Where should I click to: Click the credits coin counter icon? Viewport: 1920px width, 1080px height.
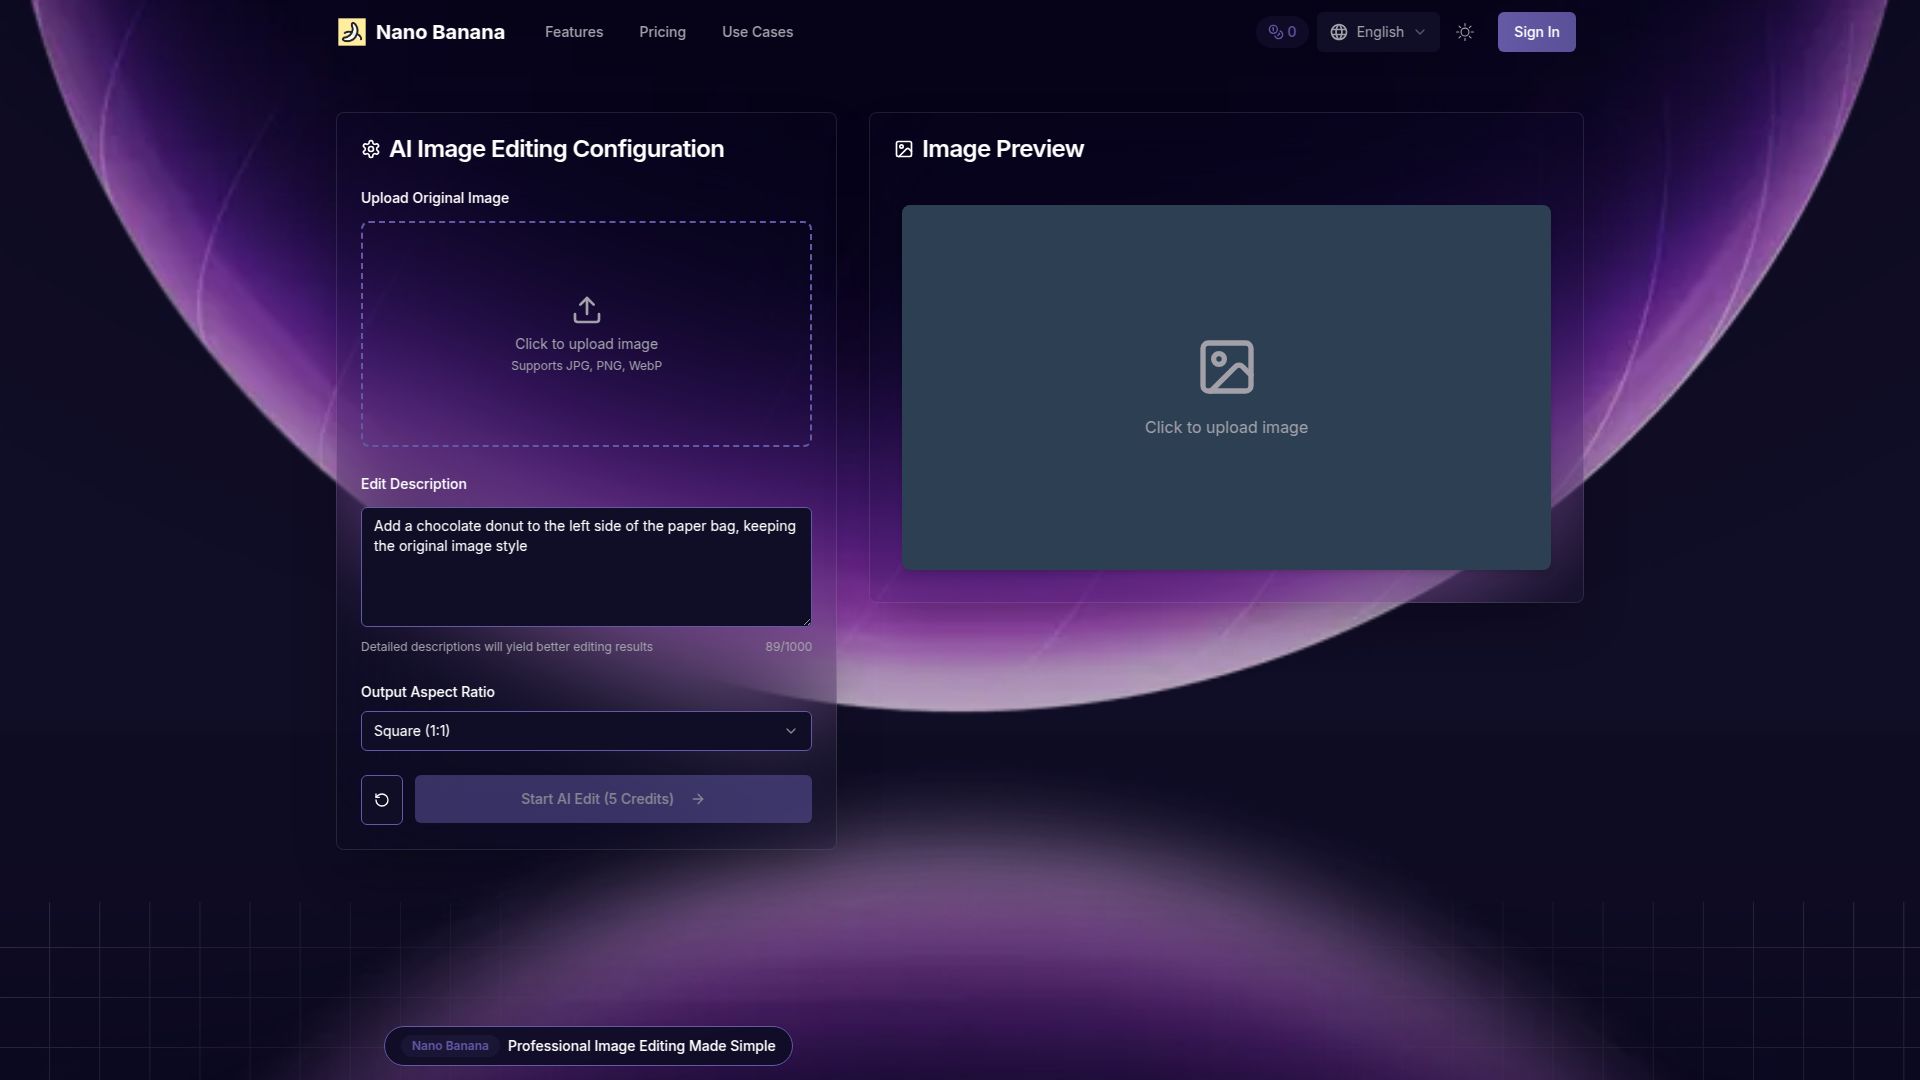(1275, 32)
